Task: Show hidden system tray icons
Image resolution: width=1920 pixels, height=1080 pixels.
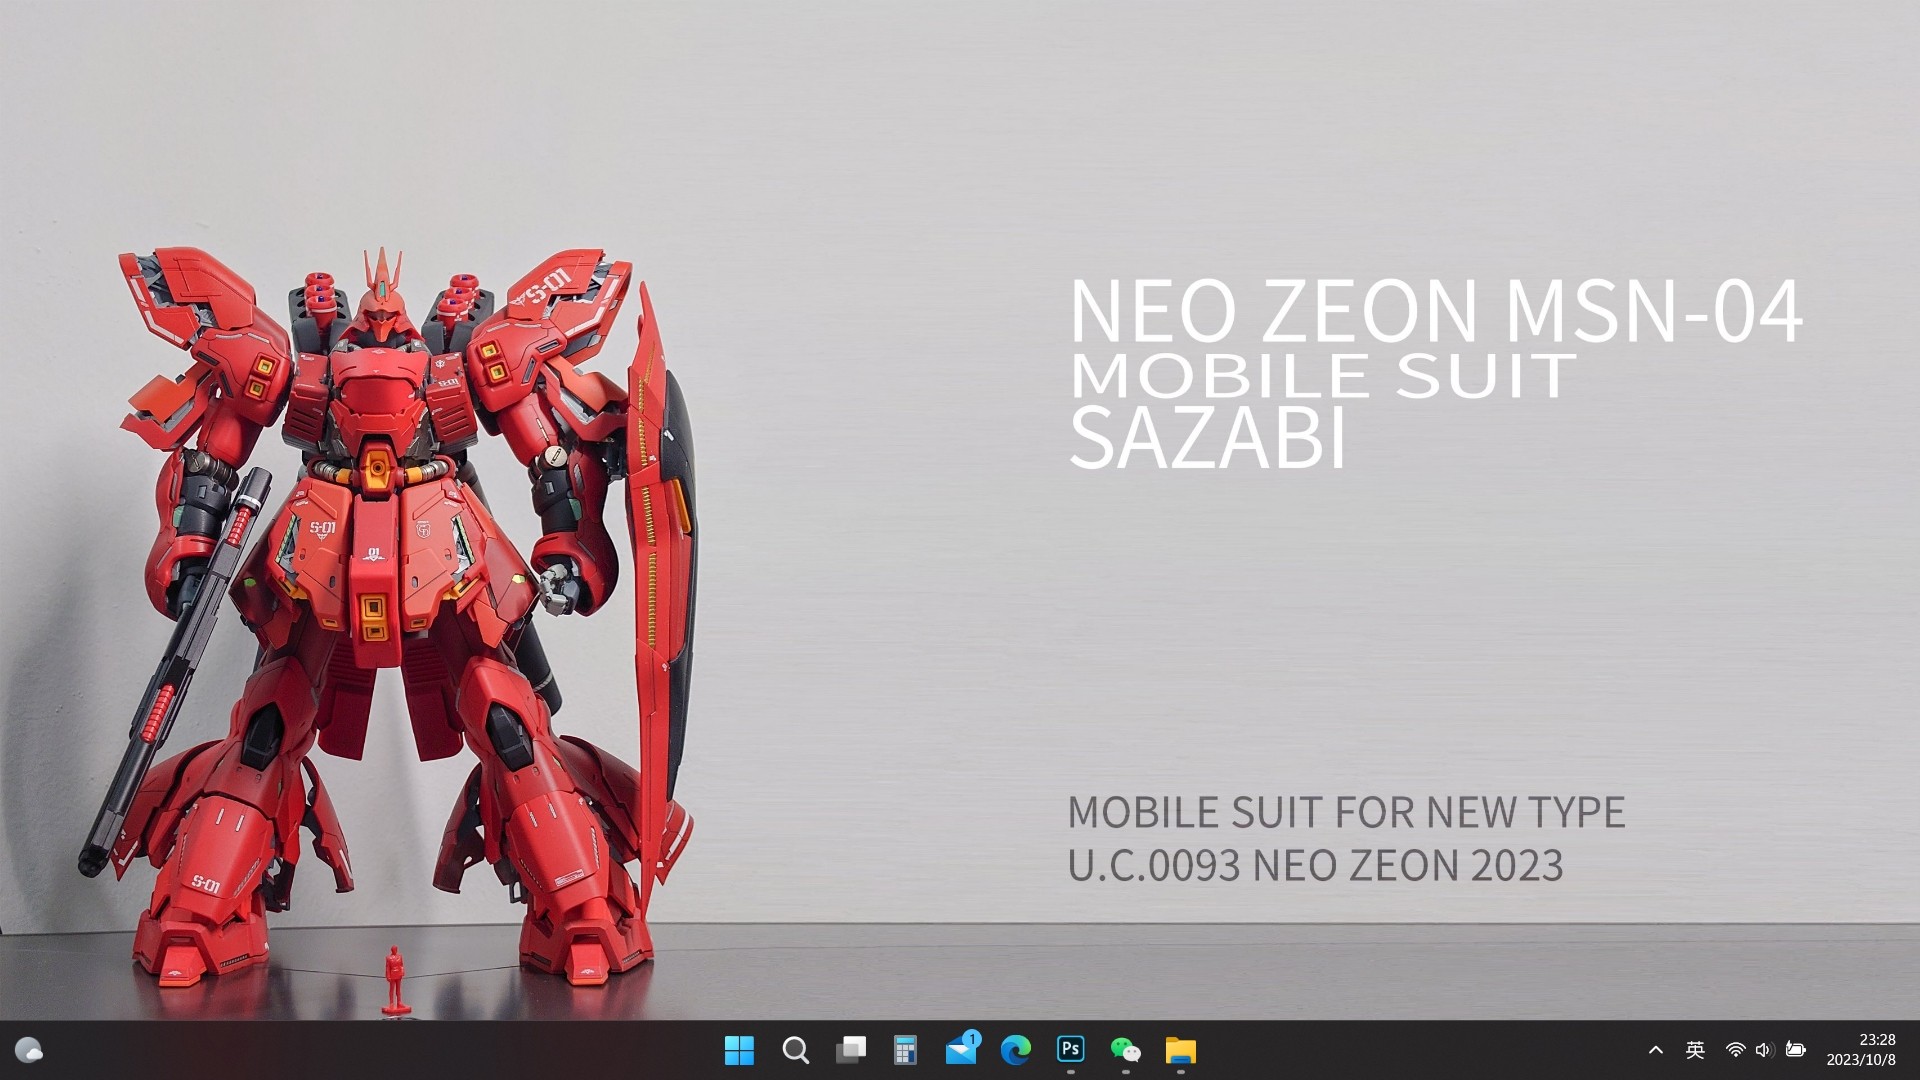Action: click(x=1656, y=1050)
